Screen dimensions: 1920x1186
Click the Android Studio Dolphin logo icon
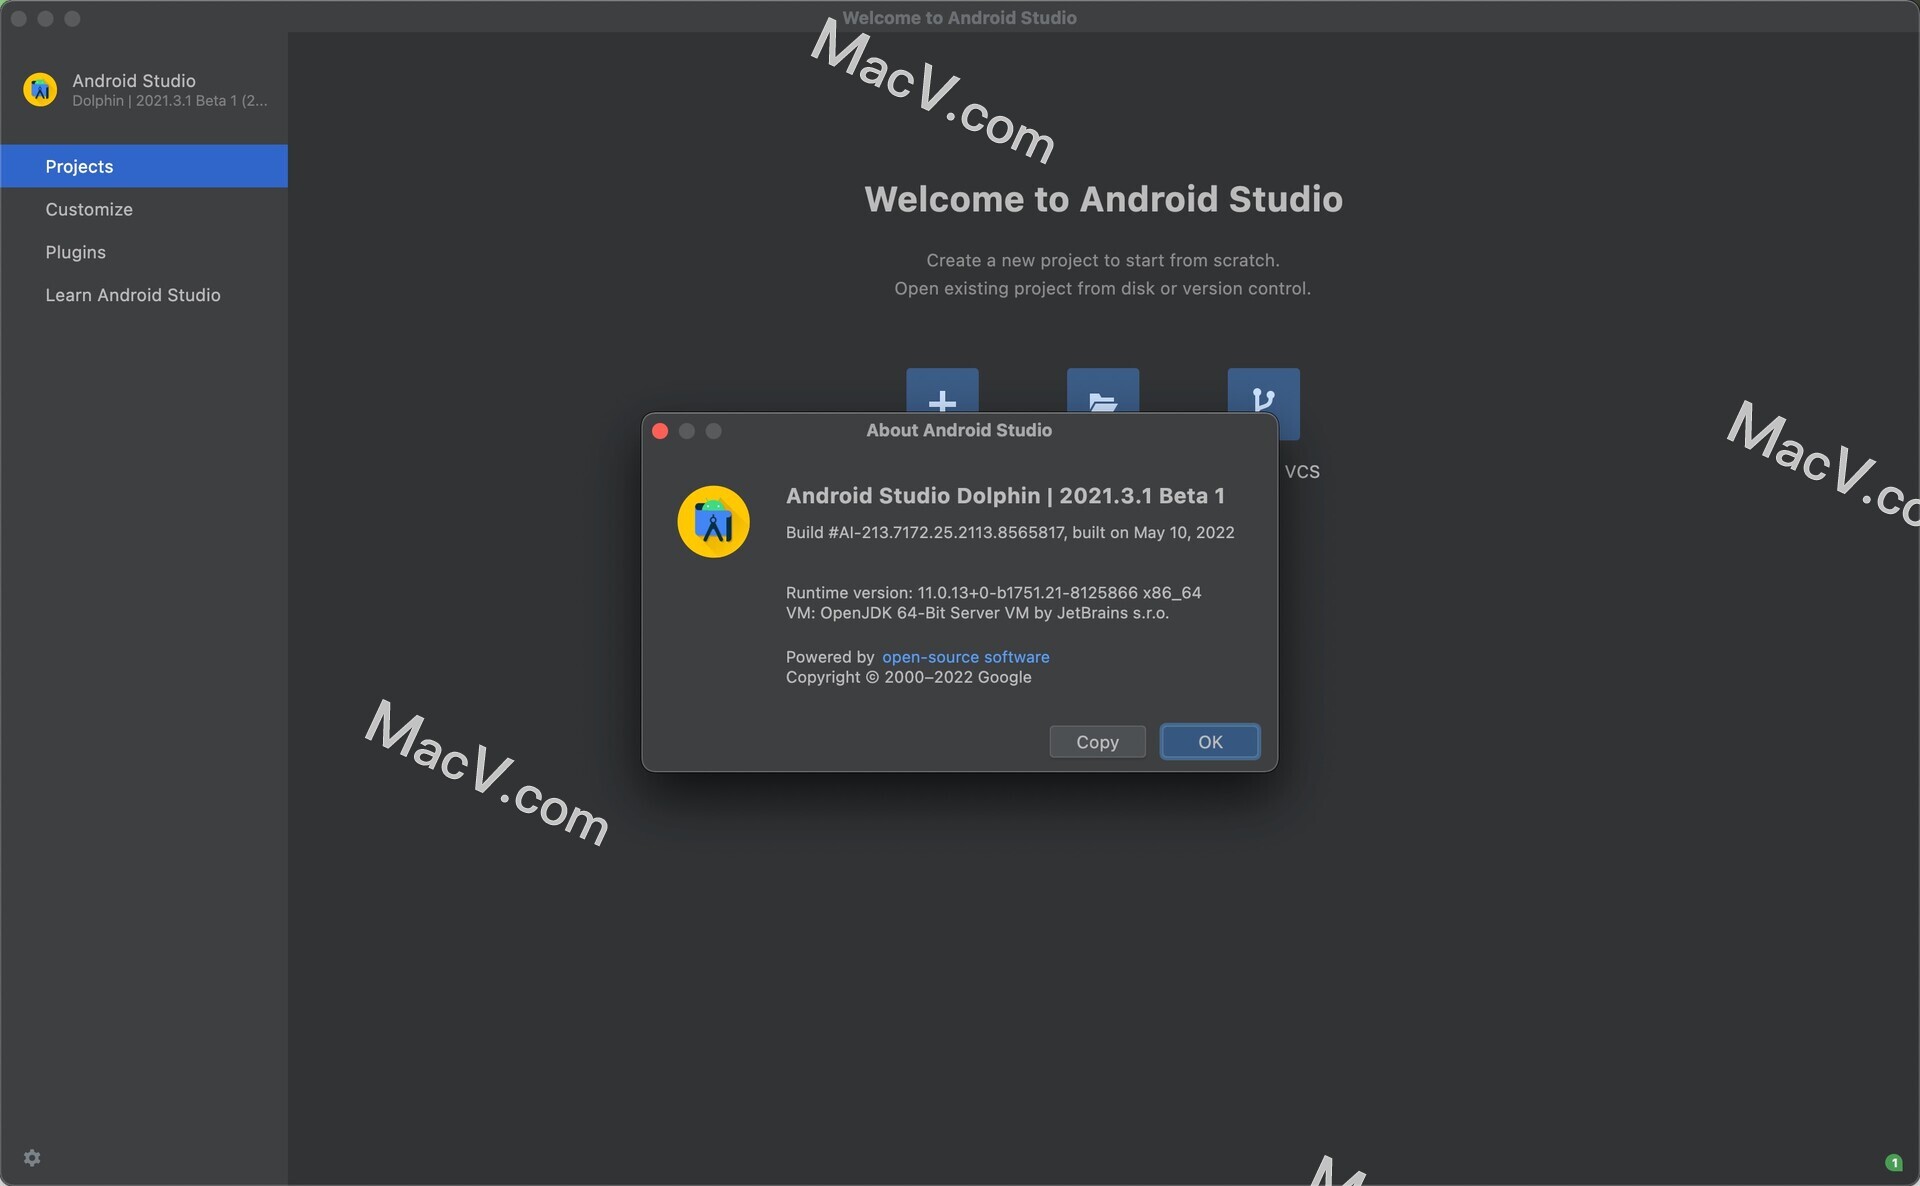pyautogui.click(x=710, y=520)
